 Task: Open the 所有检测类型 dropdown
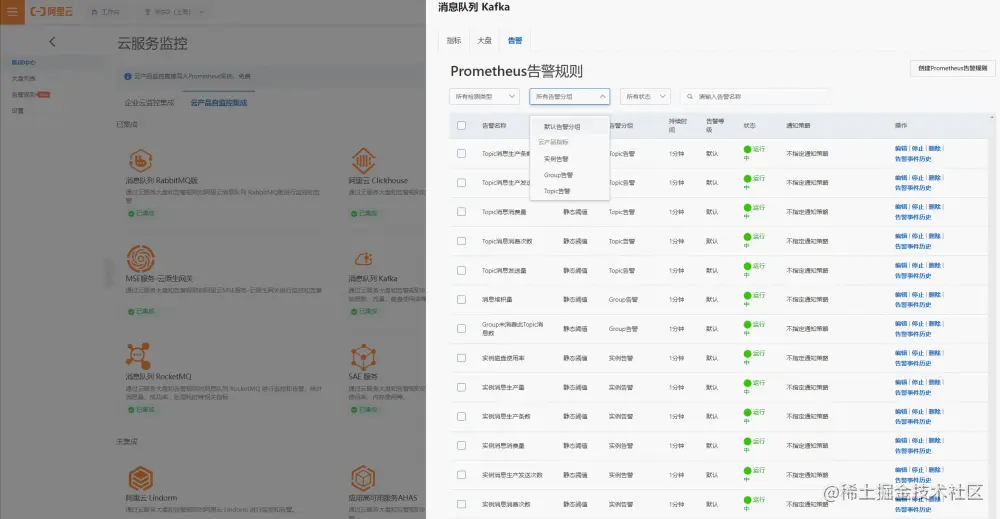point(484,96)
